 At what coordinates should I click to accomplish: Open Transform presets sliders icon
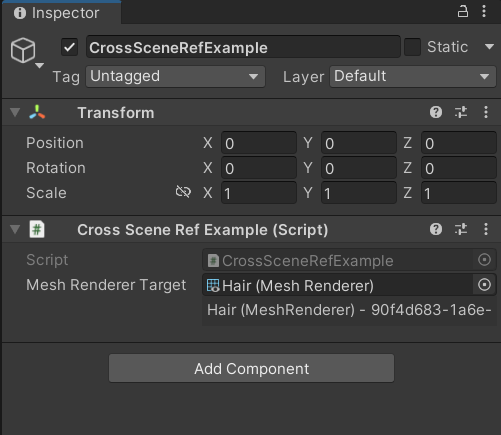coord(461,112)
